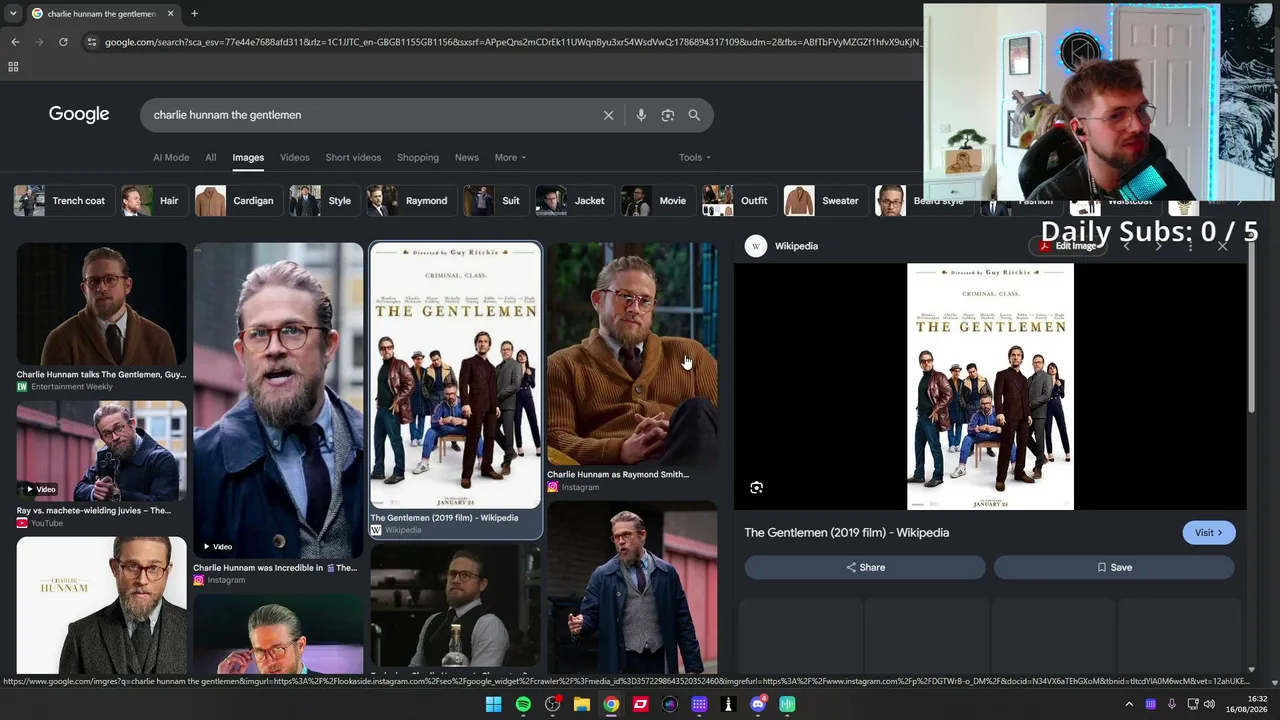Apply the Sweater filter chip
Image resolution: width=1280 pixels, height=720 pixels.
click(x=824, y=201)
